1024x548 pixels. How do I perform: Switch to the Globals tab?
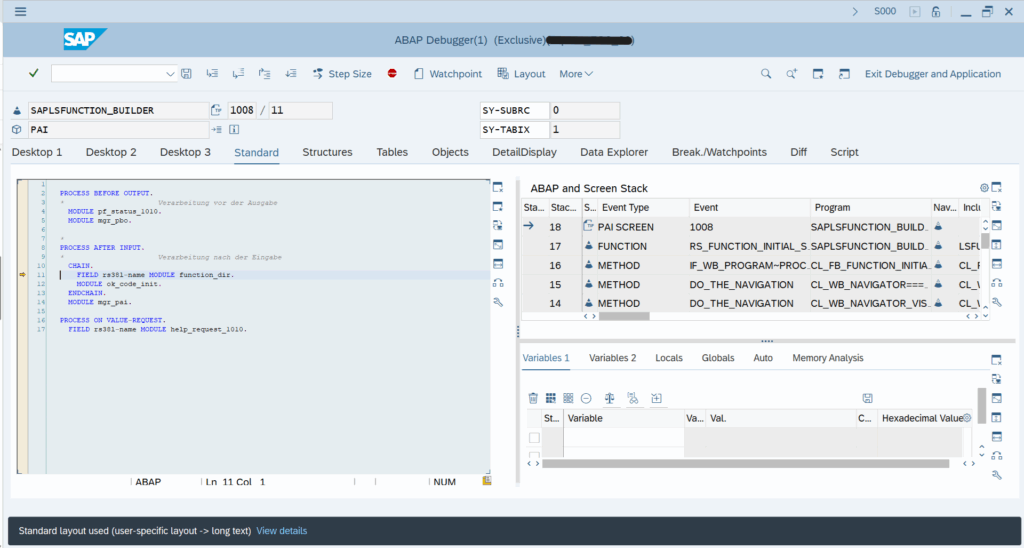point(718,358)
